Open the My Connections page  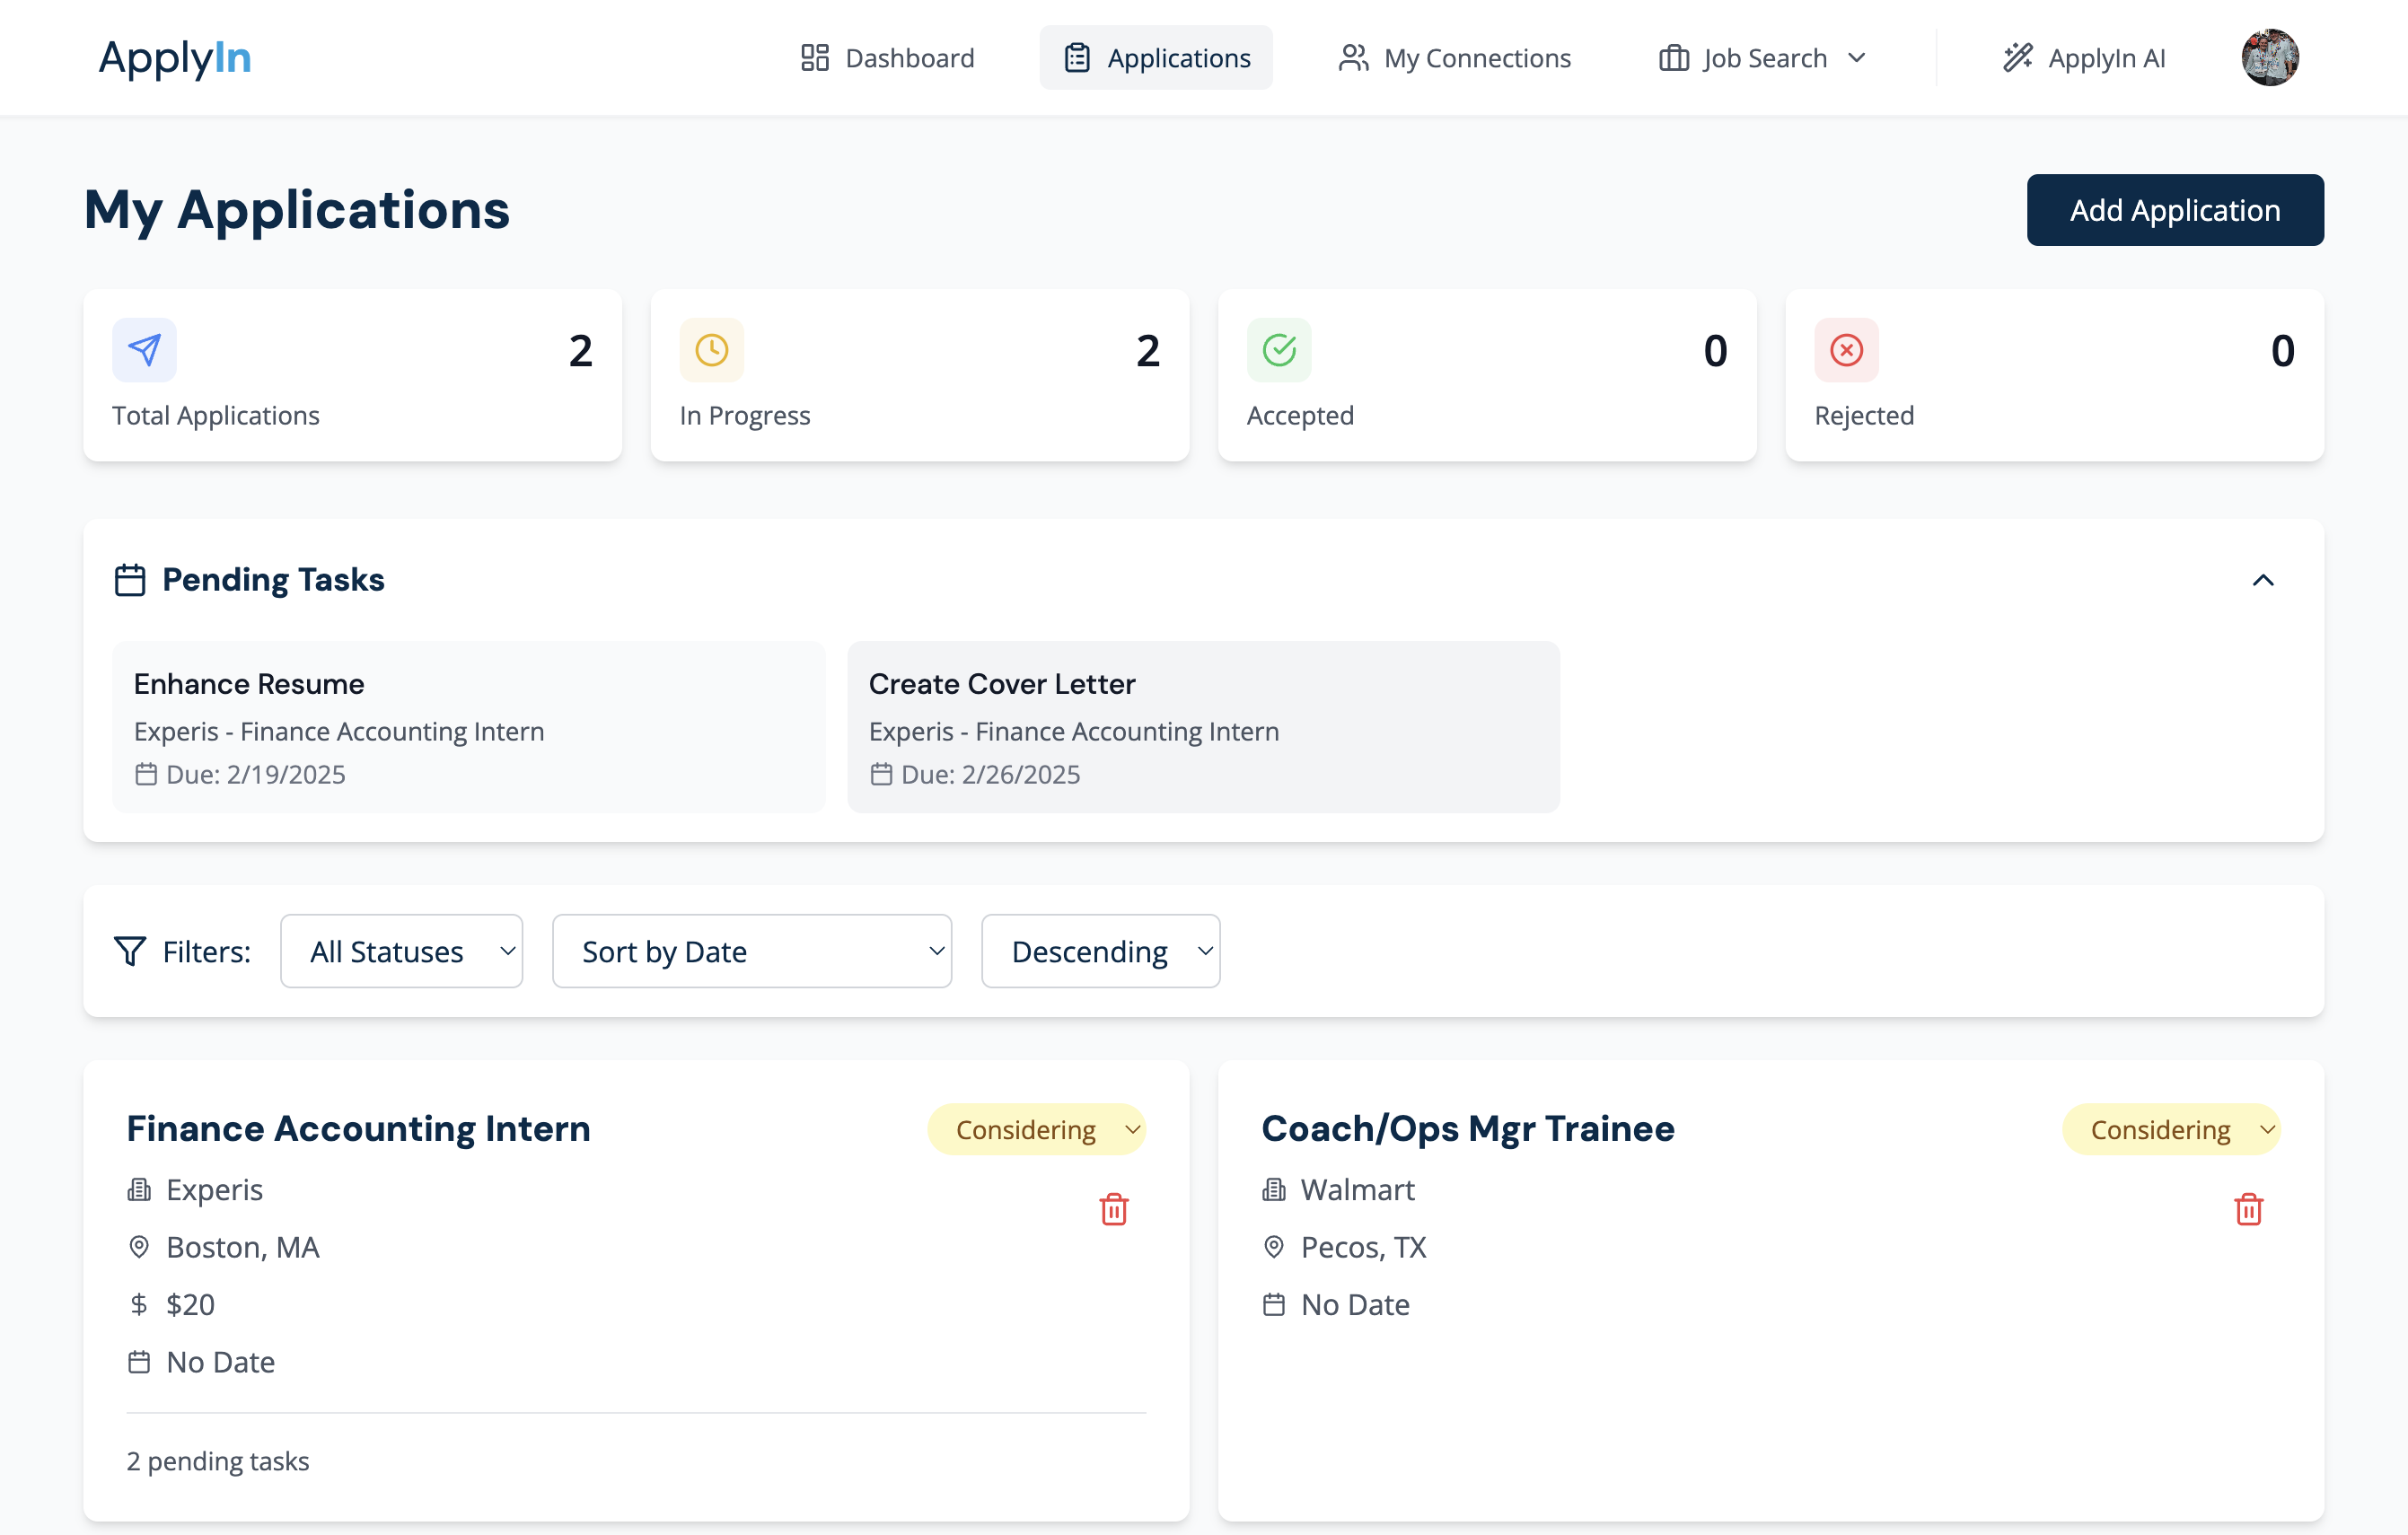point(1455,58)
